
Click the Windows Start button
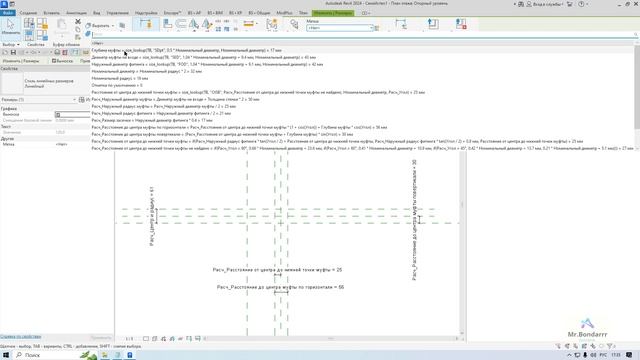pyautogui.click(x=6, y=355)
